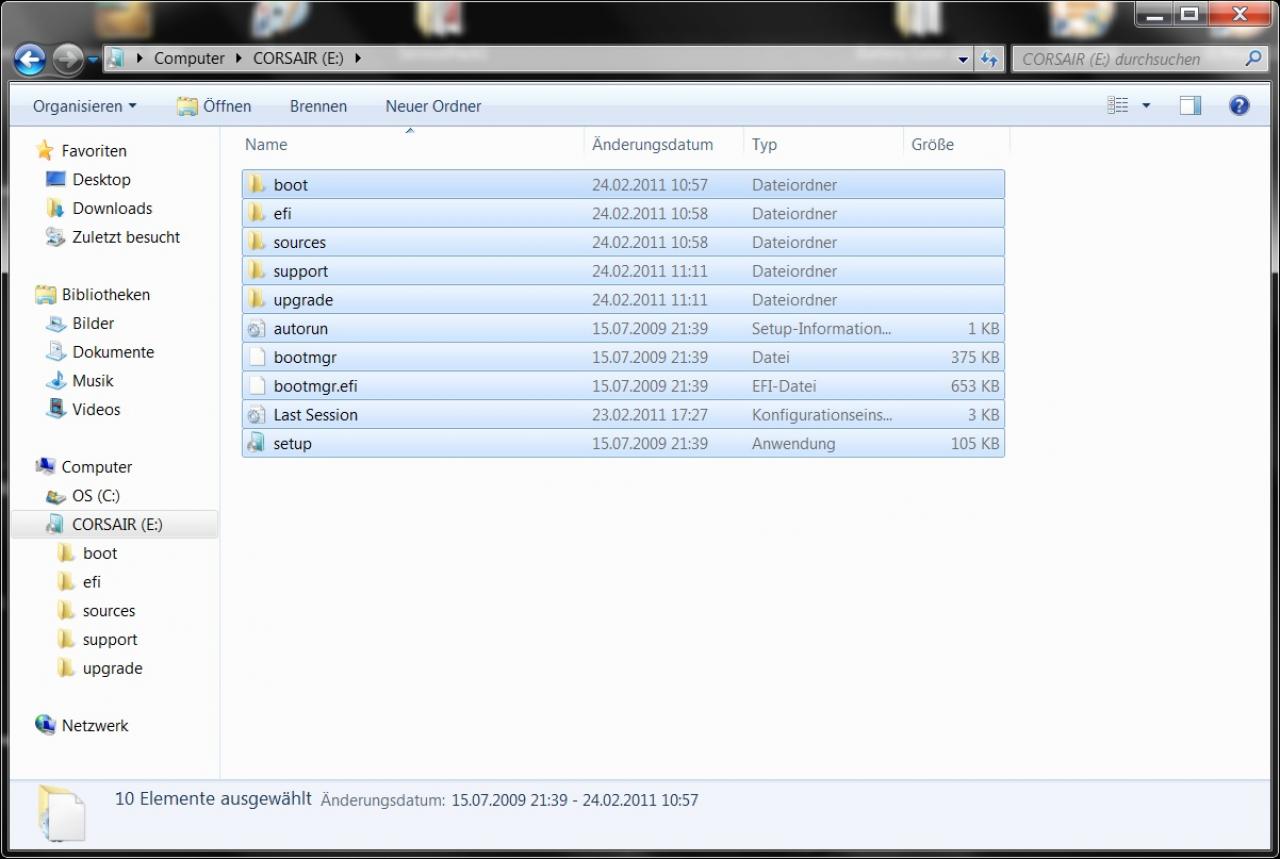Viewport: 1280px width, 859px height.
Task: Click the bootmgr file icon
Action: 257,358
